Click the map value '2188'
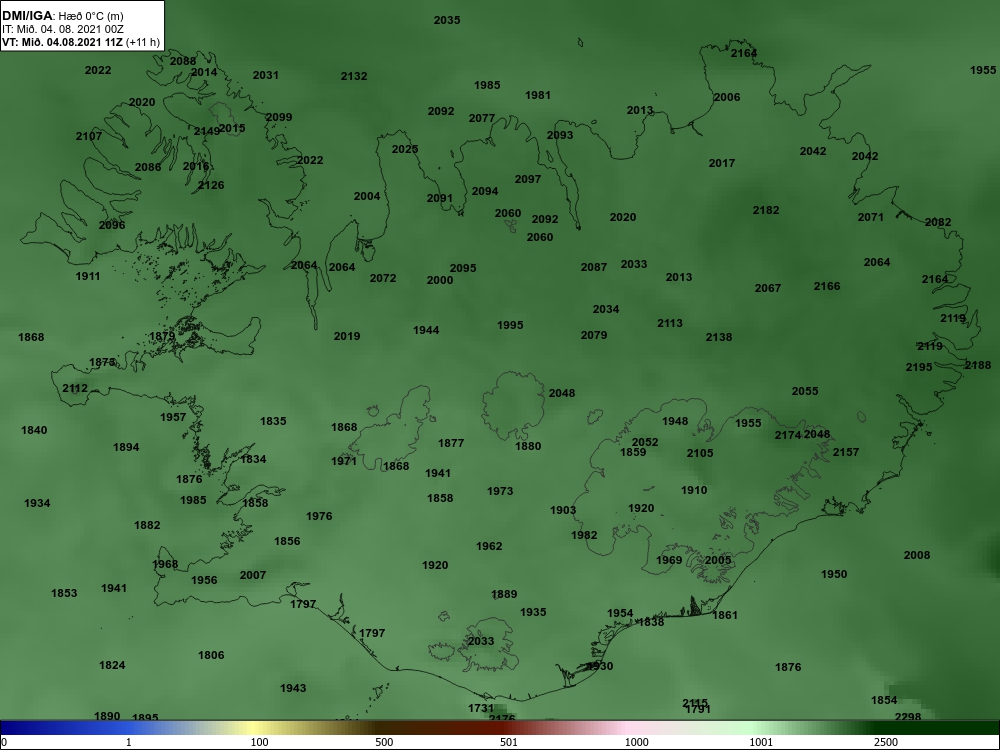Screen dimensions: 1000x750 click(x=978, y=365)
